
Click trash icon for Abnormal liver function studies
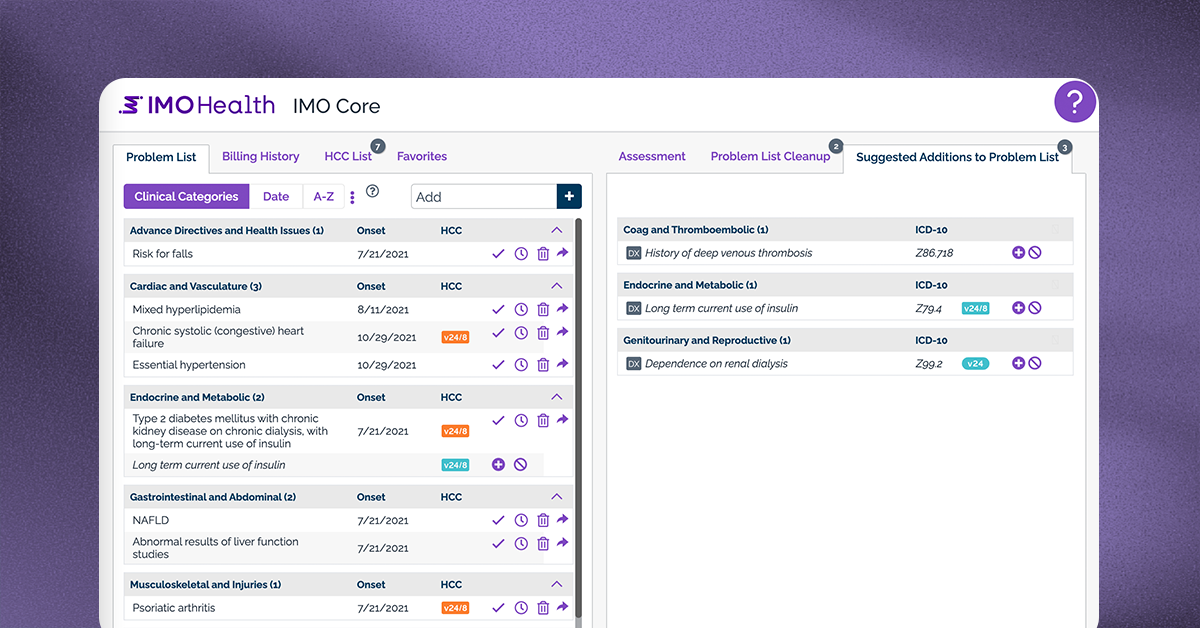[543, 544]
